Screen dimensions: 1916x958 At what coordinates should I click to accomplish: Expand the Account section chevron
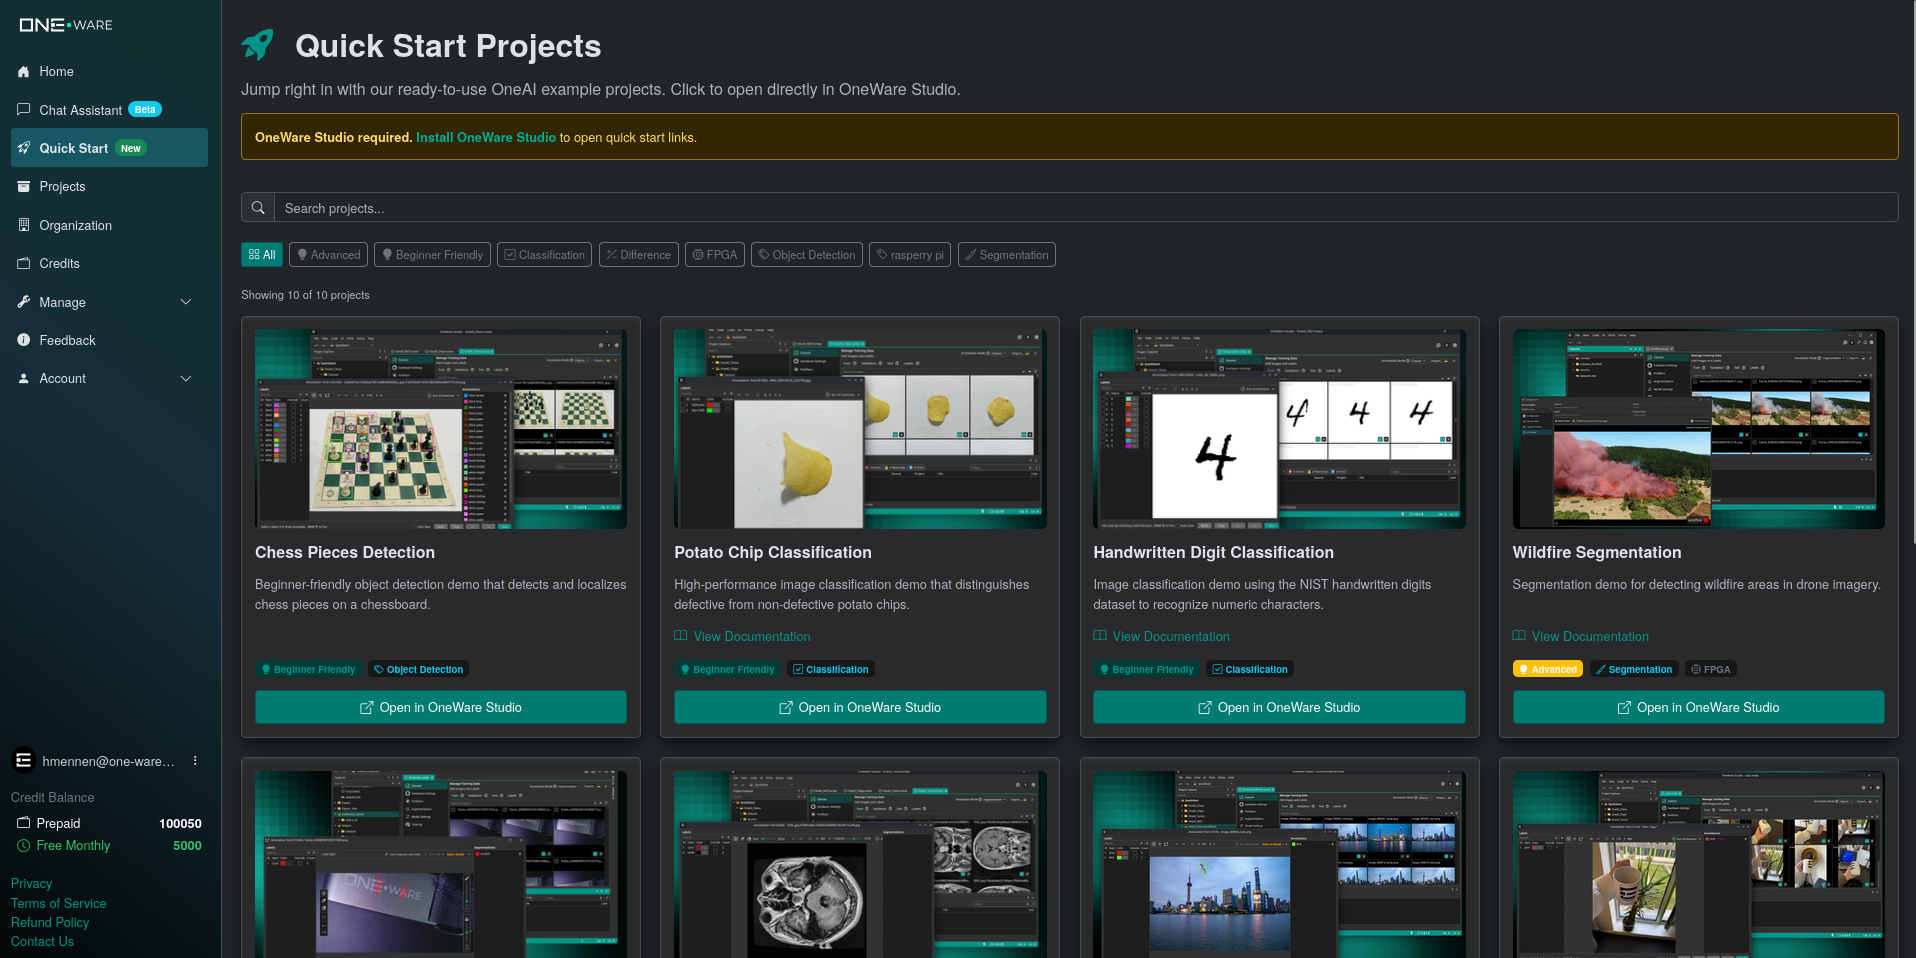click(x=185, y=379)
